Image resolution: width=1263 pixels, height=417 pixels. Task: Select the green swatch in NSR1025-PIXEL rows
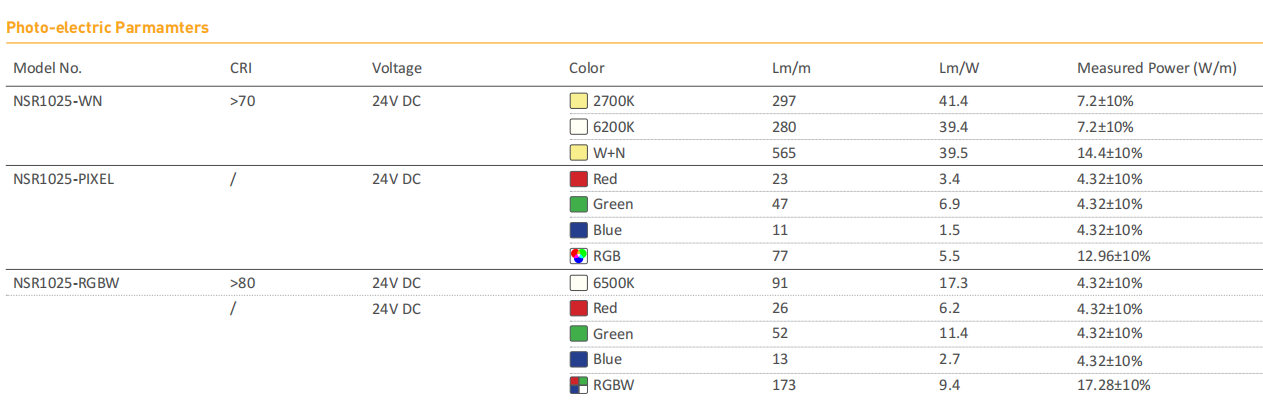(x=578, y=204)
